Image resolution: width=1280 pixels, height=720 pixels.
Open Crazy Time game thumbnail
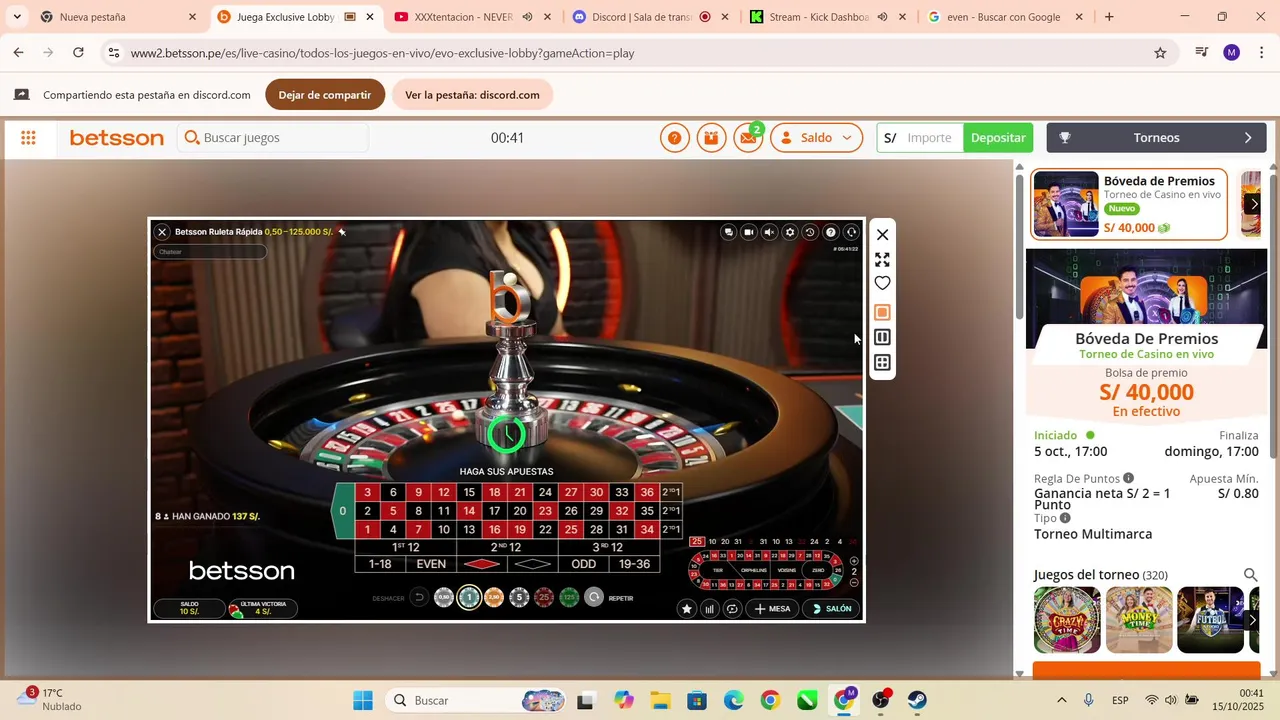click(x=1067, y=620)
